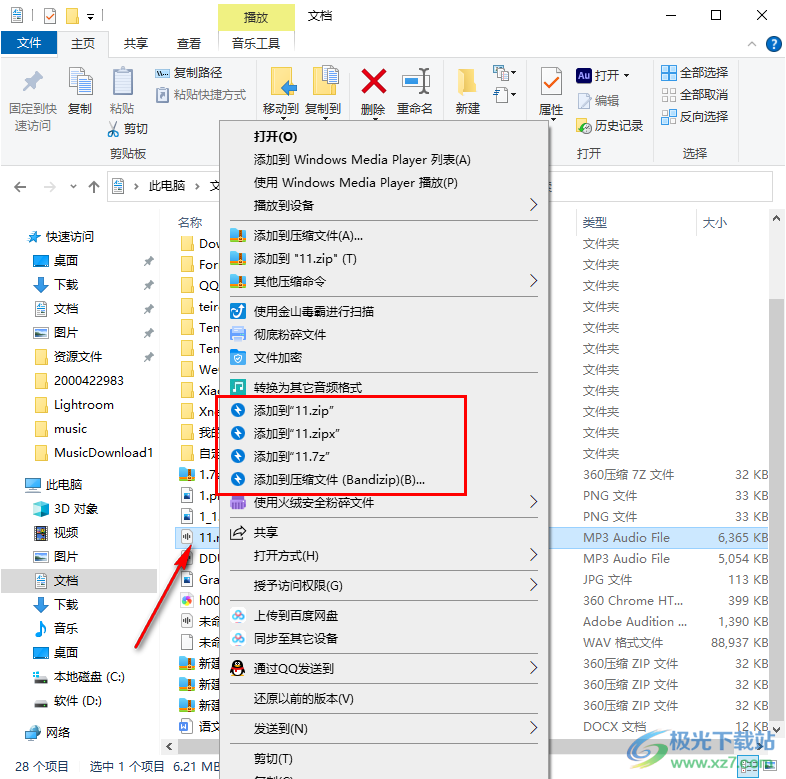Screen dimensions: 786x779
Task: Open the 文件 (File) tab
Action: (x=29, y=43)
